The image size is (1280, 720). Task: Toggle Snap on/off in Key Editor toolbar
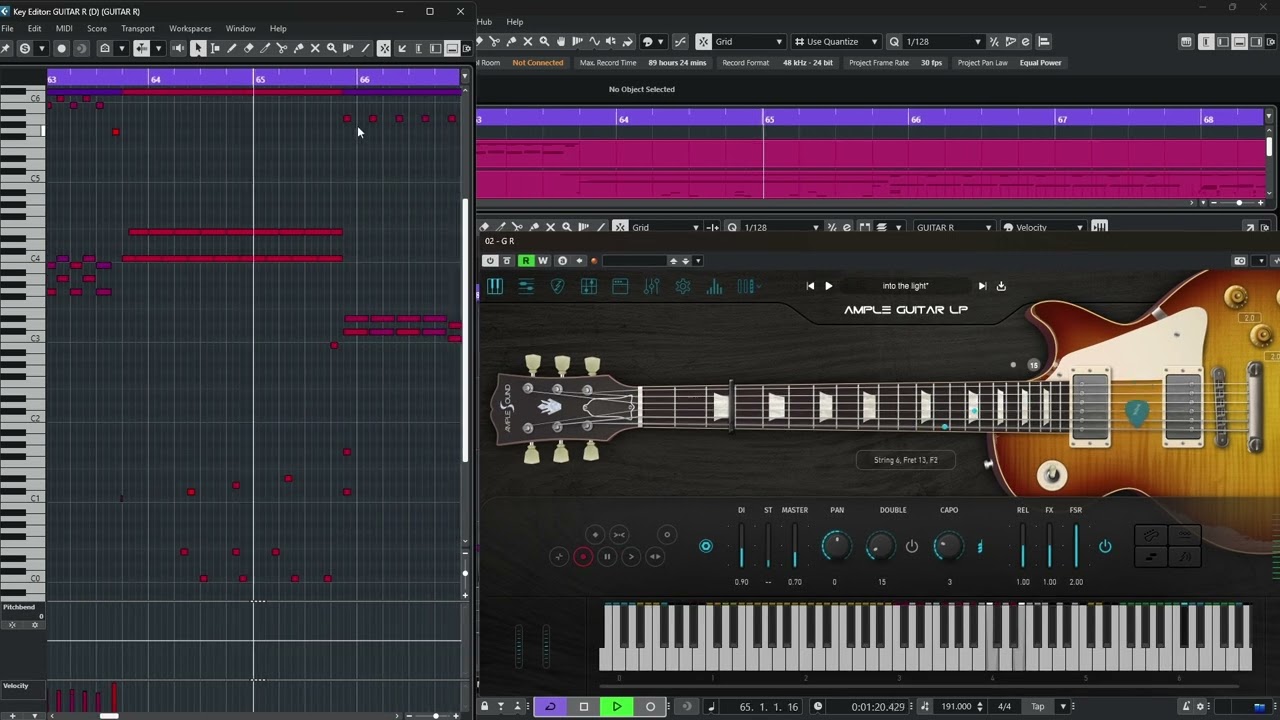pos(383,48)
